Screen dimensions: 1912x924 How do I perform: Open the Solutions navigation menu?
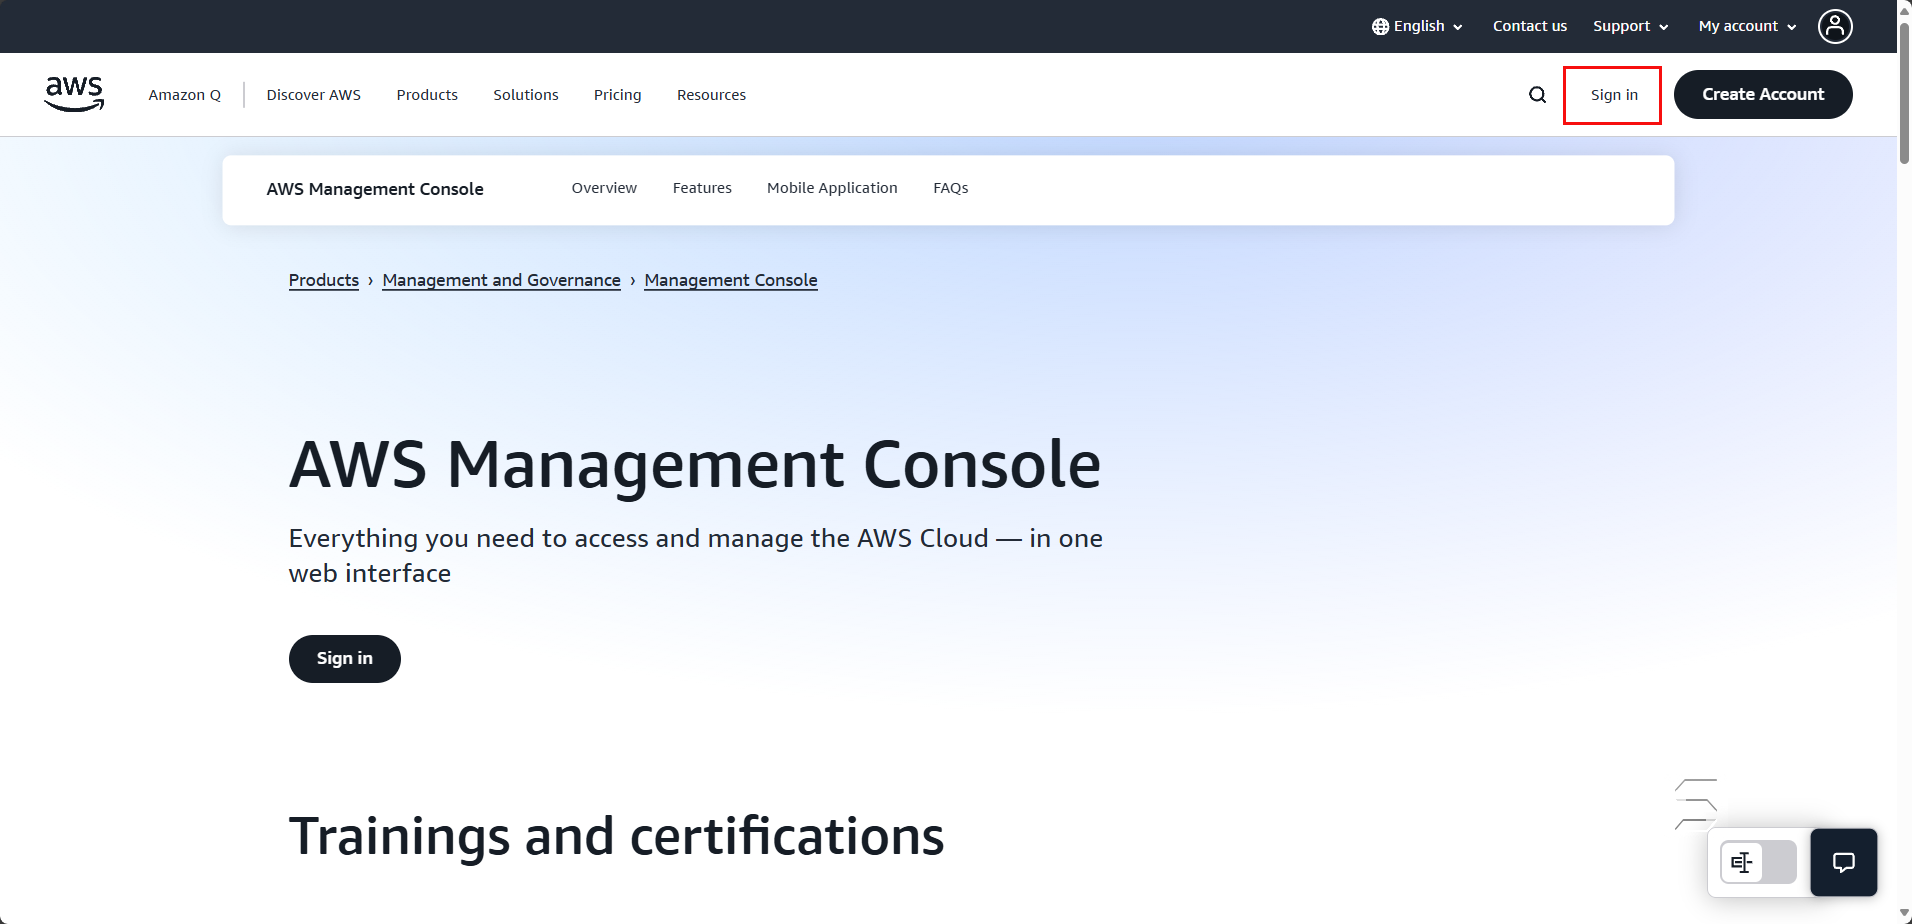coord(525,95)
